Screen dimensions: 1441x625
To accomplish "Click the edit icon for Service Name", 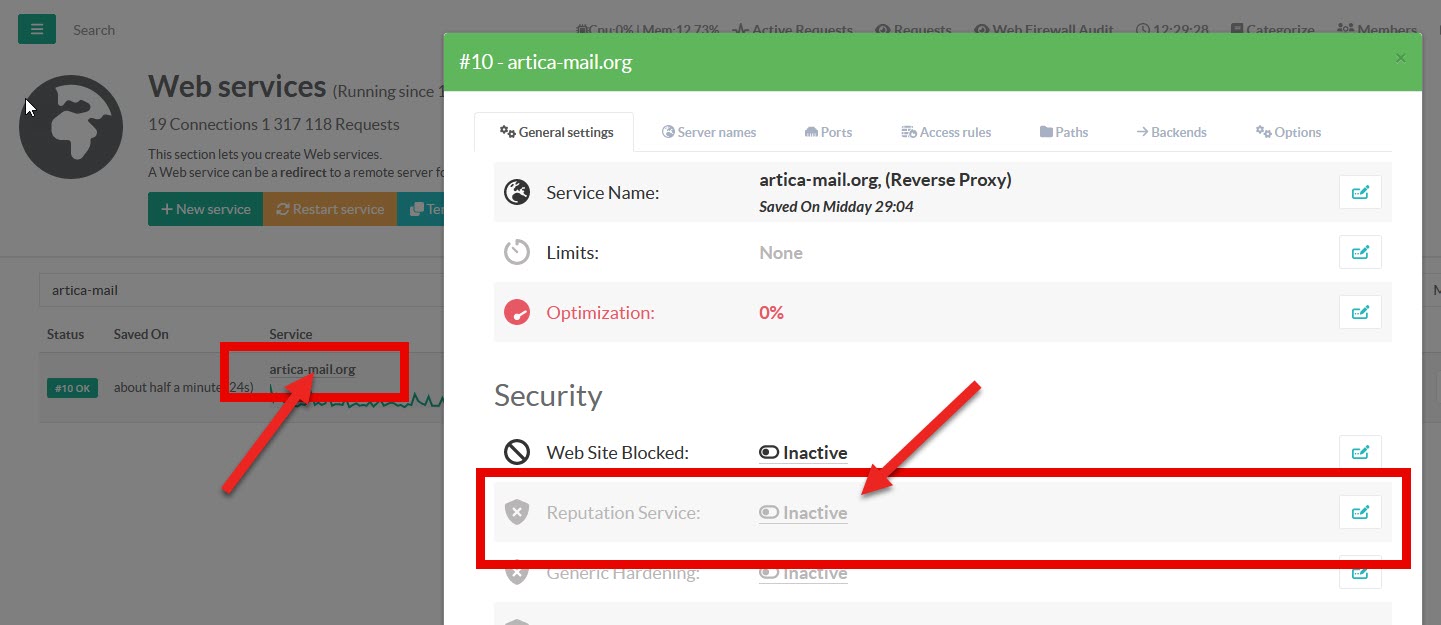I will (x=1359, y=192).
